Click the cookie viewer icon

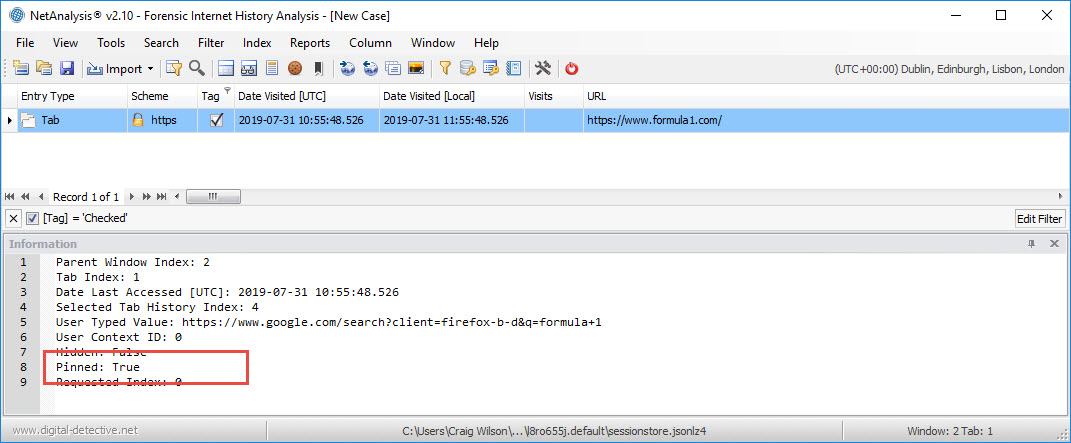click(295, 68)
